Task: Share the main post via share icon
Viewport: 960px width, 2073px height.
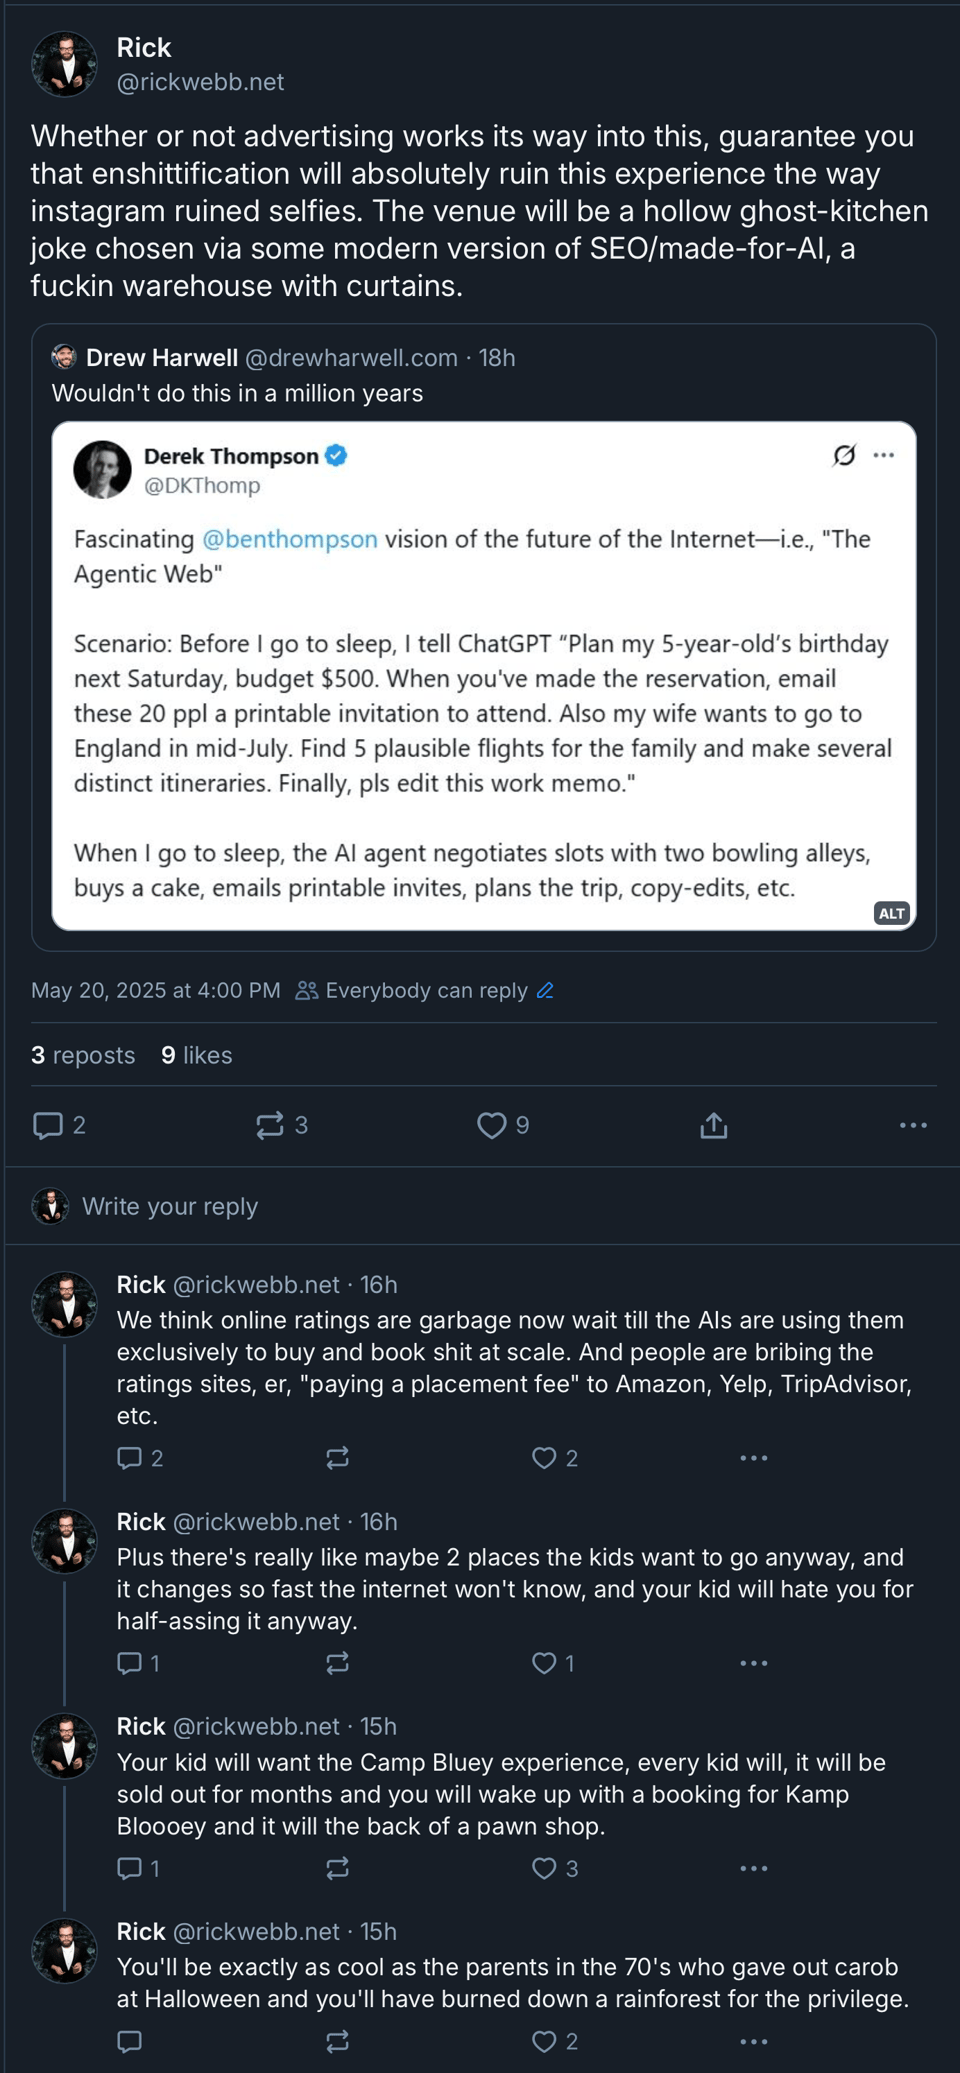Action: coord(713,1125)
